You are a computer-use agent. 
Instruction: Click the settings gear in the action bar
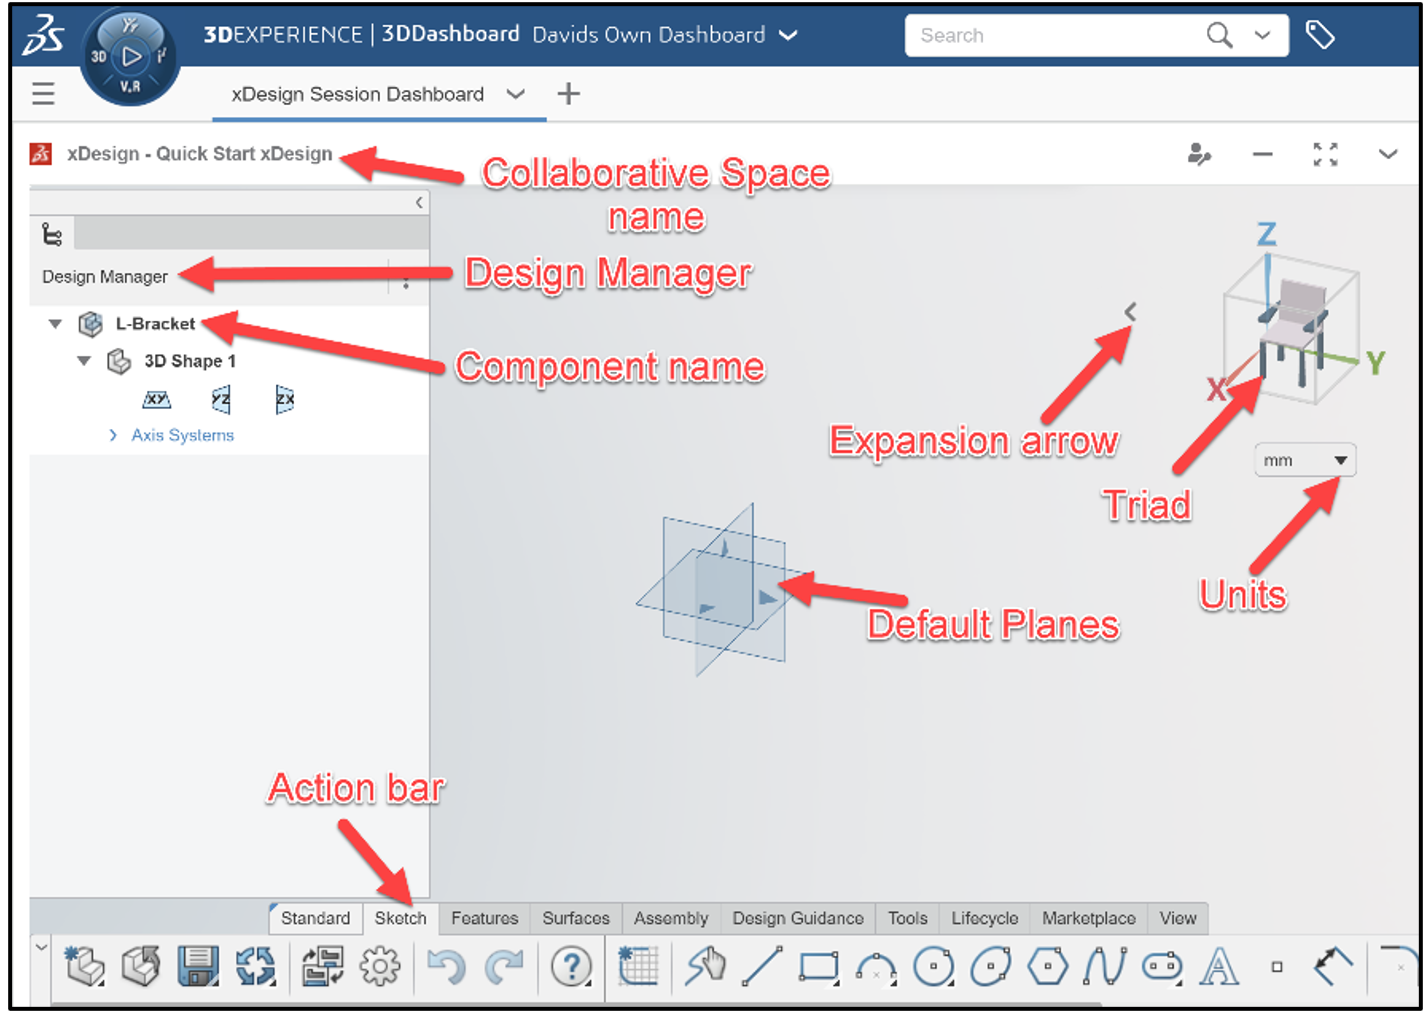[x=381, y=966]
